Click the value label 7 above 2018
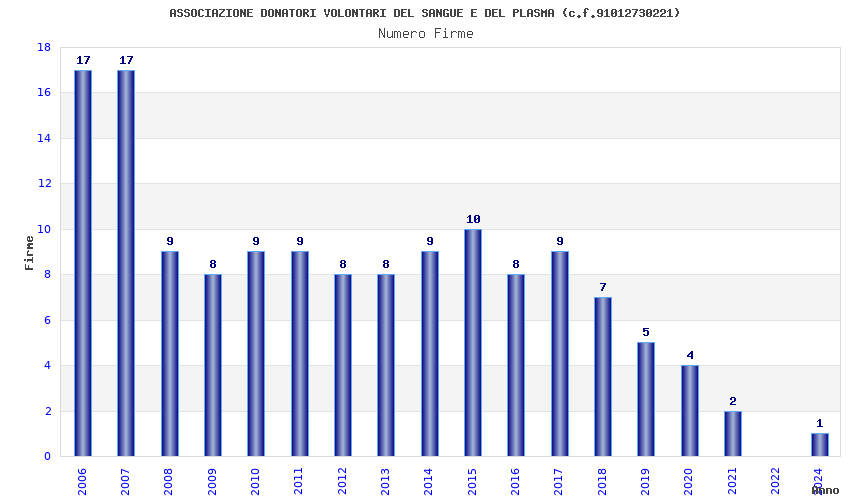850x500 pixels. click(603, 287)
